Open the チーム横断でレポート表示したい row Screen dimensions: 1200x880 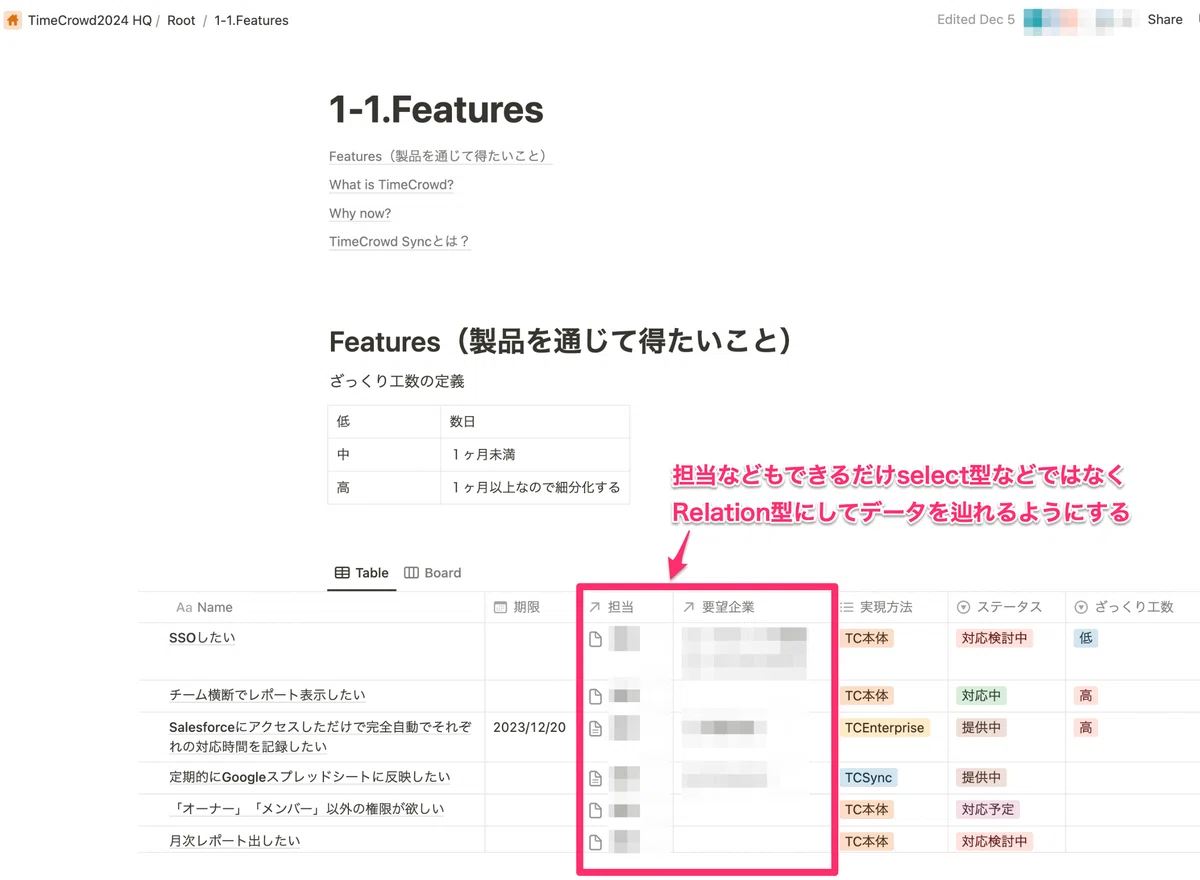point(267,695)
